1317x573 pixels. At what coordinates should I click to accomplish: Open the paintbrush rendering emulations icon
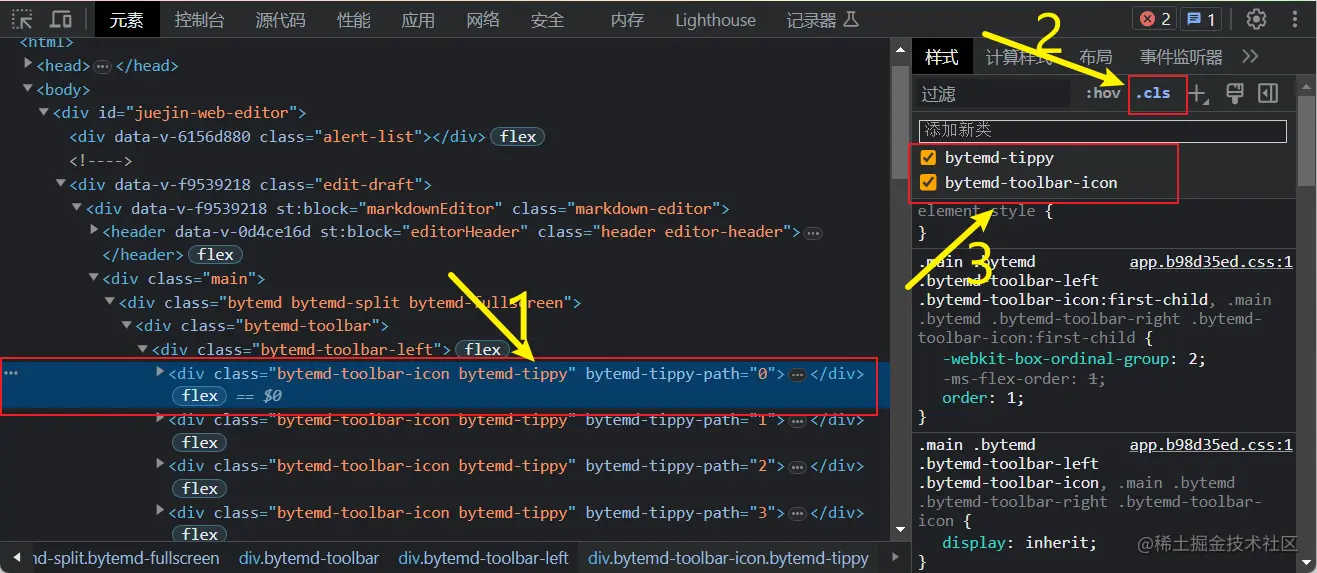[1235, 93]
